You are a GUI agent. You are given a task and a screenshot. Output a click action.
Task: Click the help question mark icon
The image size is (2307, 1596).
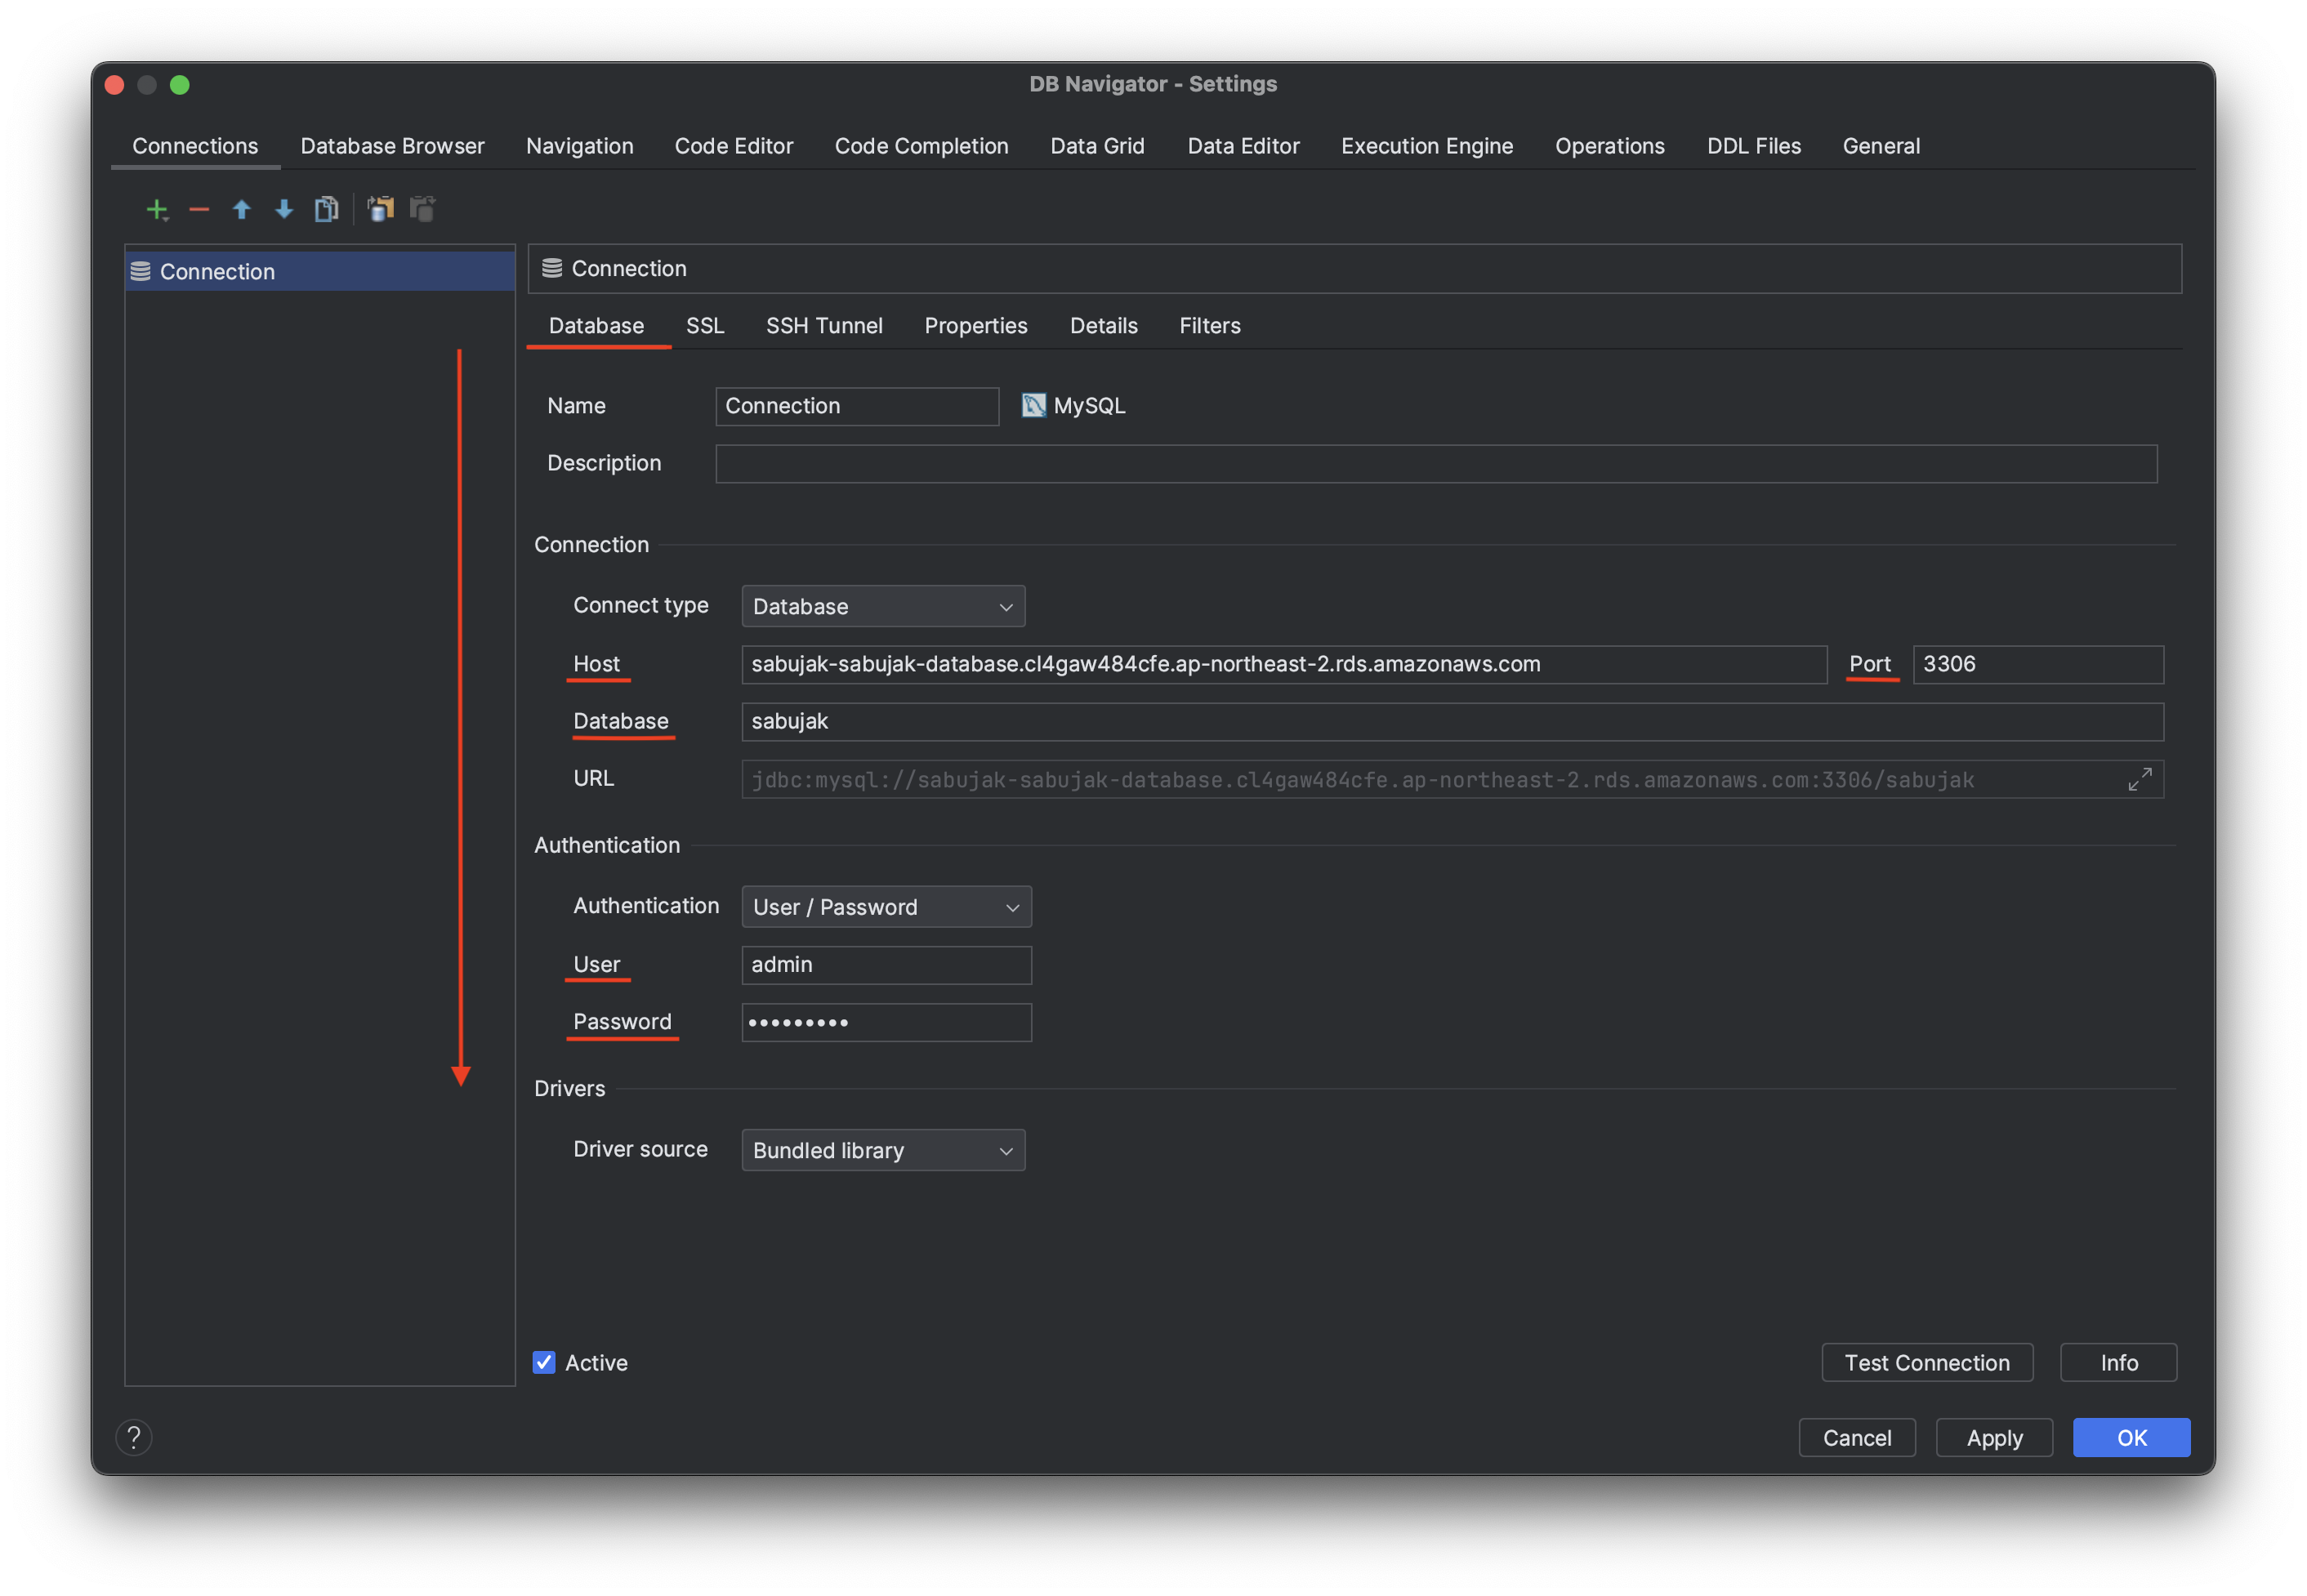(134, 1437)
